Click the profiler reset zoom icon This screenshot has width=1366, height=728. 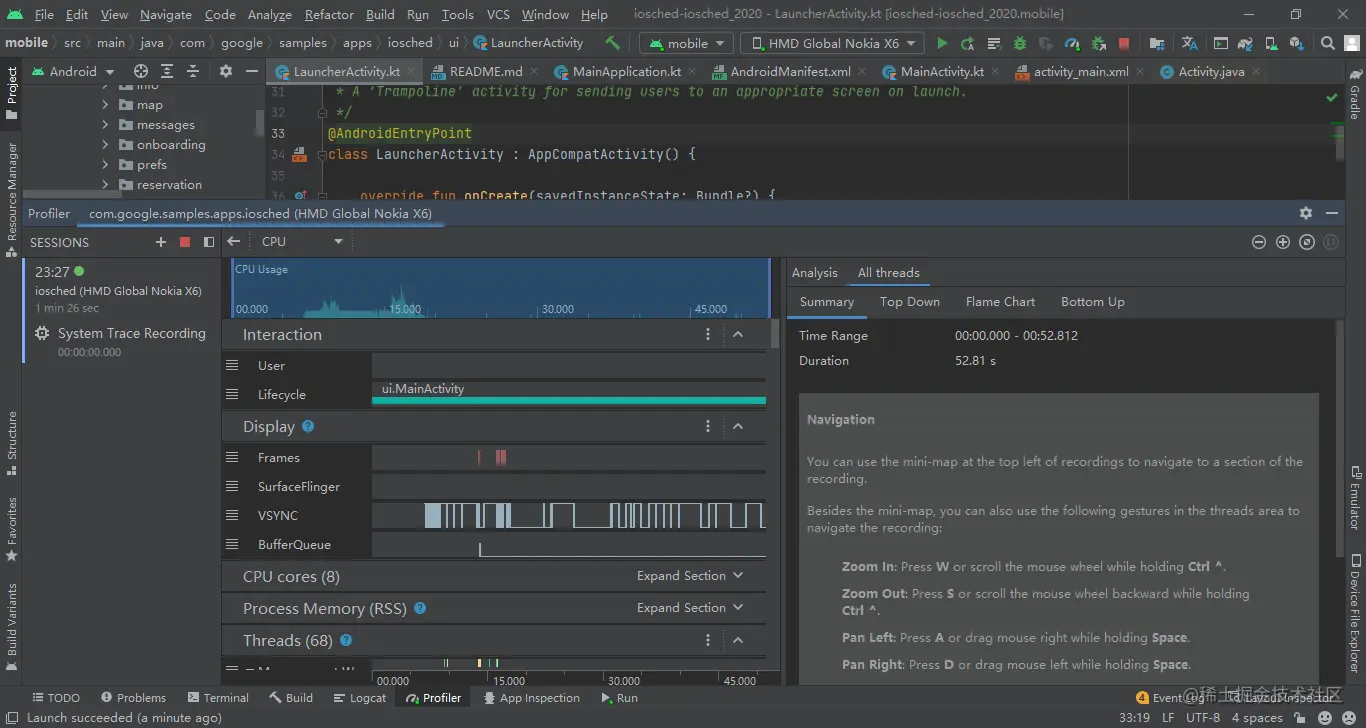(x=1307, y=242)
